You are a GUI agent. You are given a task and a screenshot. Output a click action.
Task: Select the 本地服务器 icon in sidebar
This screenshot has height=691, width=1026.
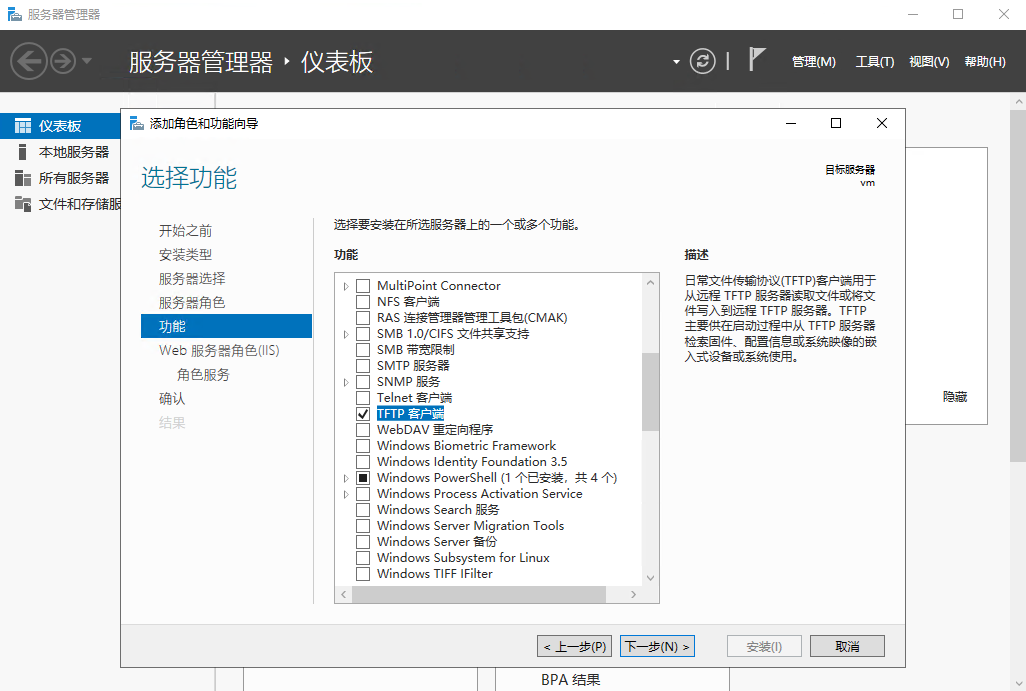point(23,152)
